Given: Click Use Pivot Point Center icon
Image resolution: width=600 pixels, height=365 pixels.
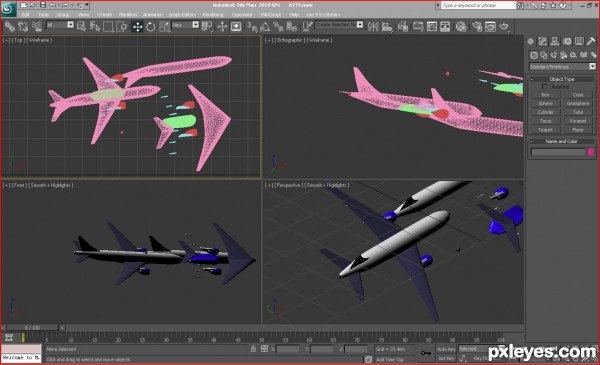Looking at the screenshot, I should click(x=207, y=26).
